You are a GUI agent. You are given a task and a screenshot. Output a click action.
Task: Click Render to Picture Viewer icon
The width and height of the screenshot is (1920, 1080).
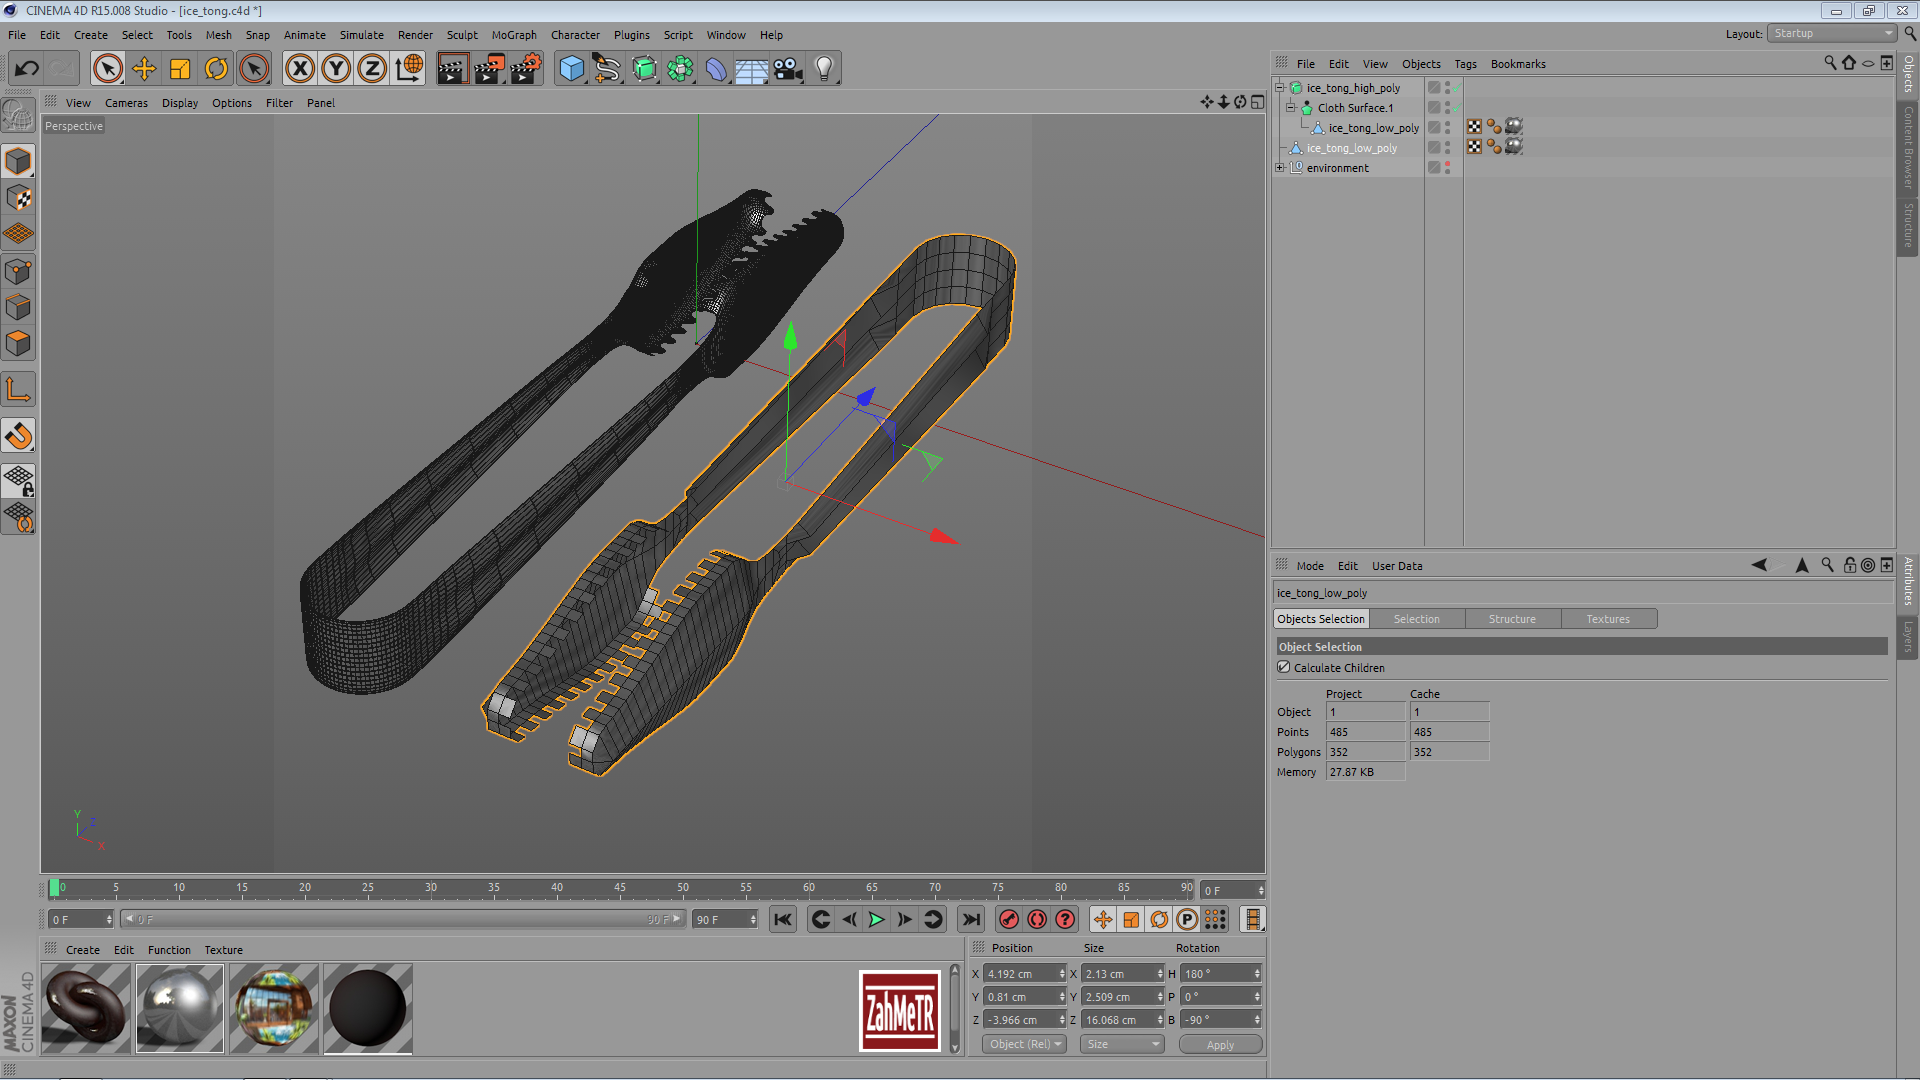pos(489,69)
